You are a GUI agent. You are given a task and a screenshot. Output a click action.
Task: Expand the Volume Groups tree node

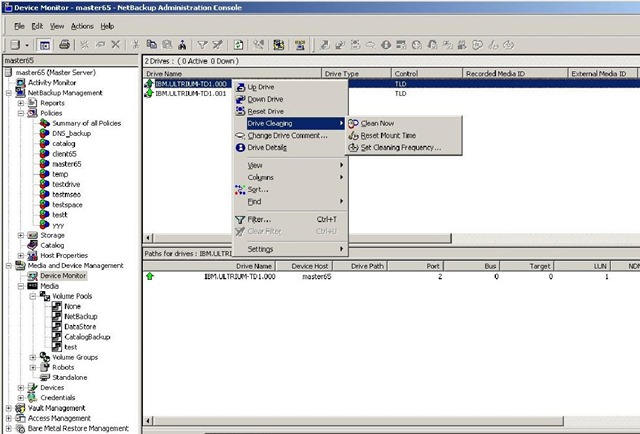pos(33,357)
